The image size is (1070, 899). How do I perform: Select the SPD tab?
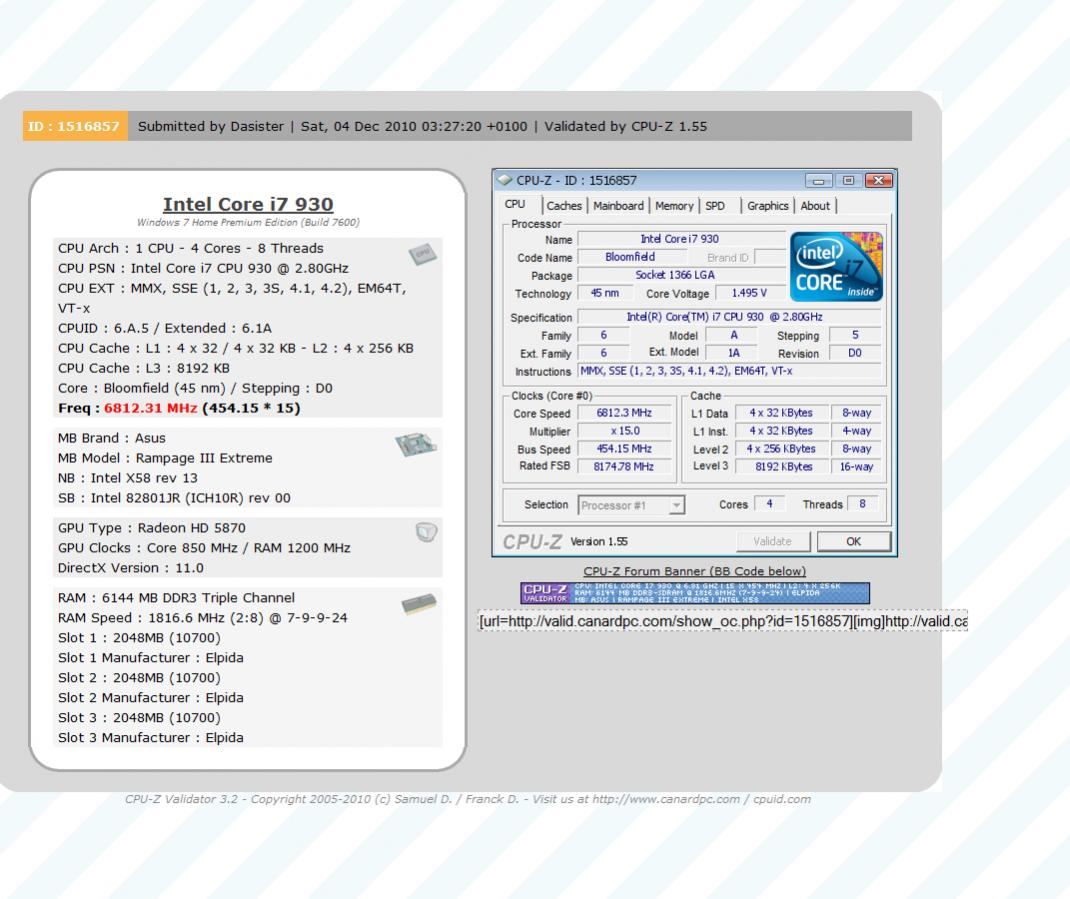(715, 205)
